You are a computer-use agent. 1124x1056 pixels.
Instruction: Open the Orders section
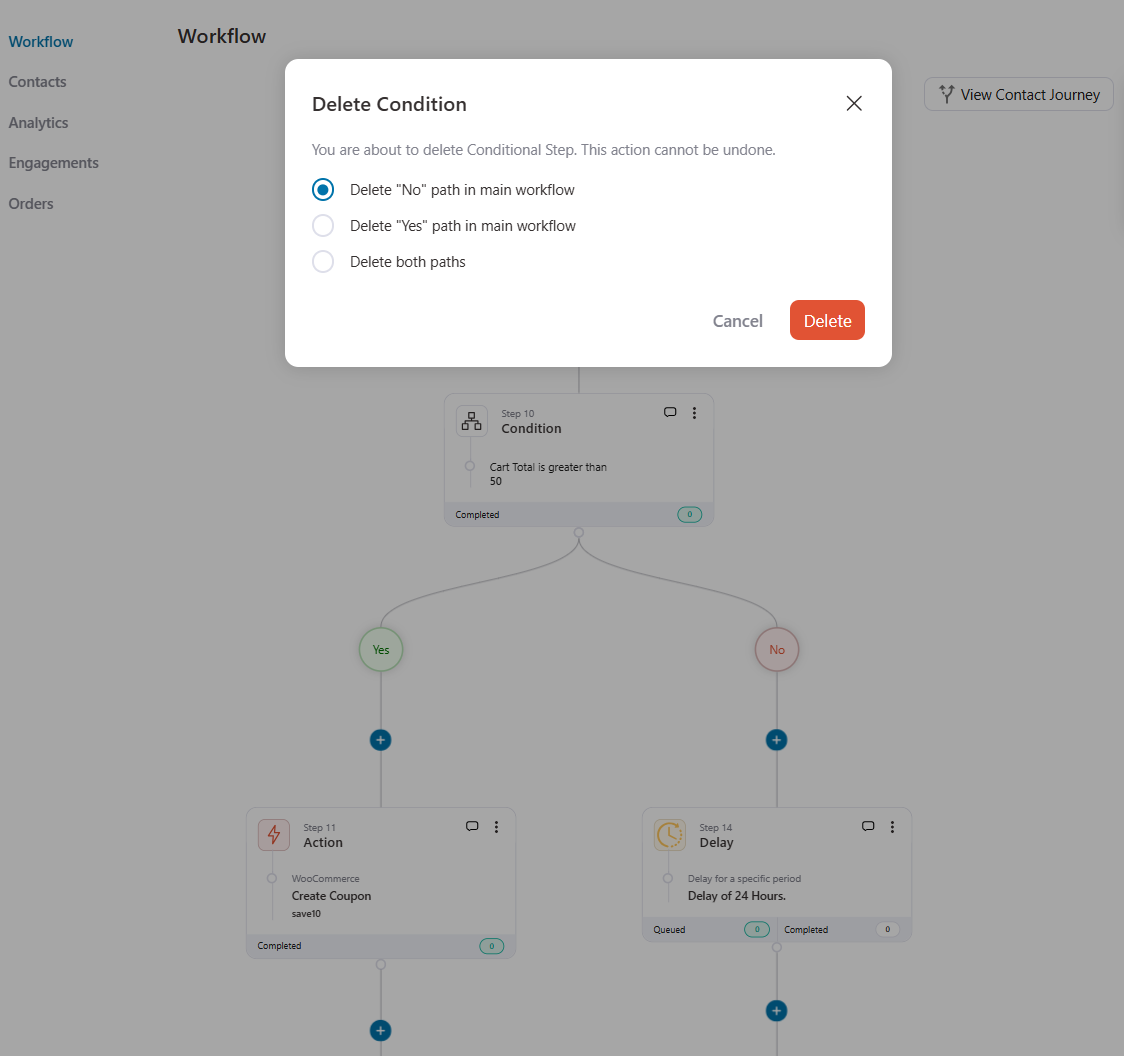31,204
